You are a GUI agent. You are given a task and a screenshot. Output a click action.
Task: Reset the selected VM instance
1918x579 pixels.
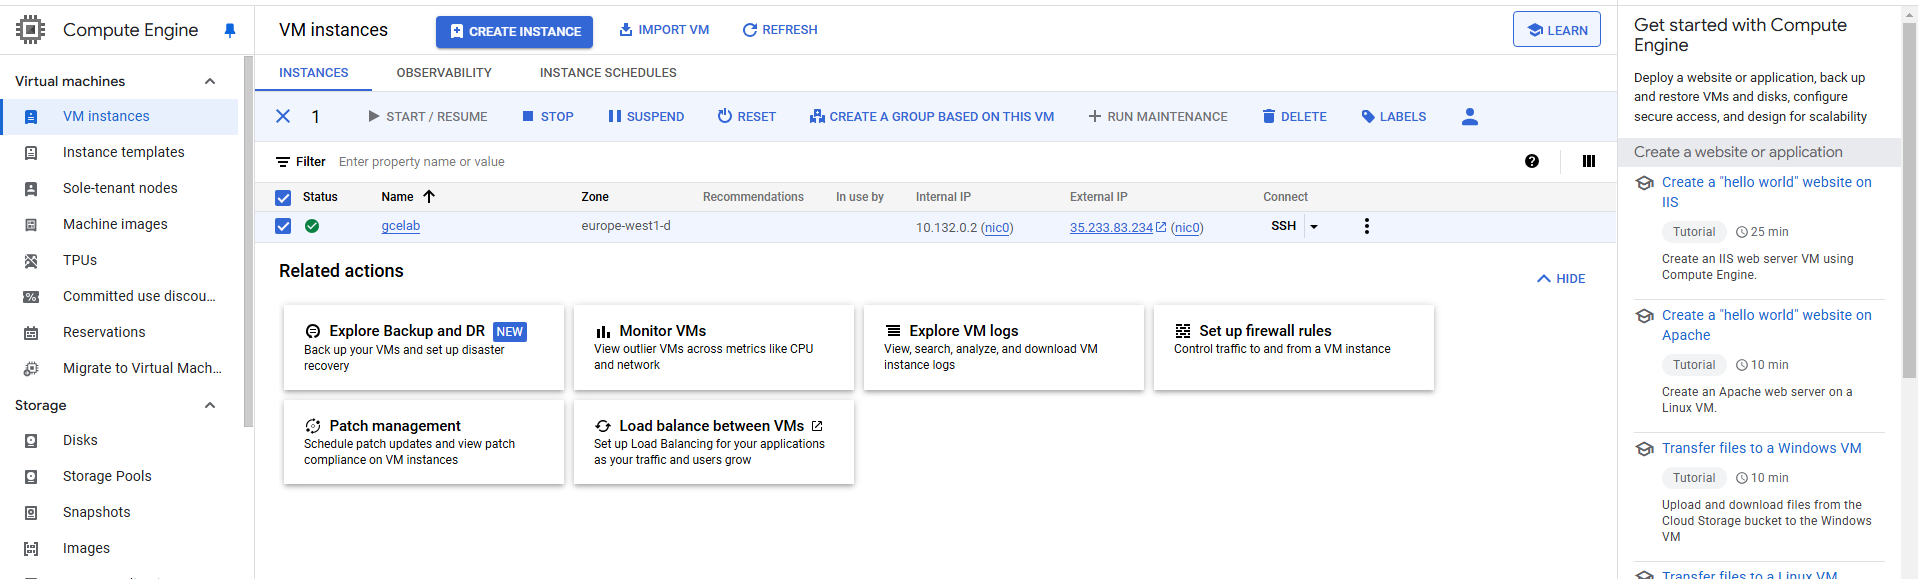click(746, 117)
